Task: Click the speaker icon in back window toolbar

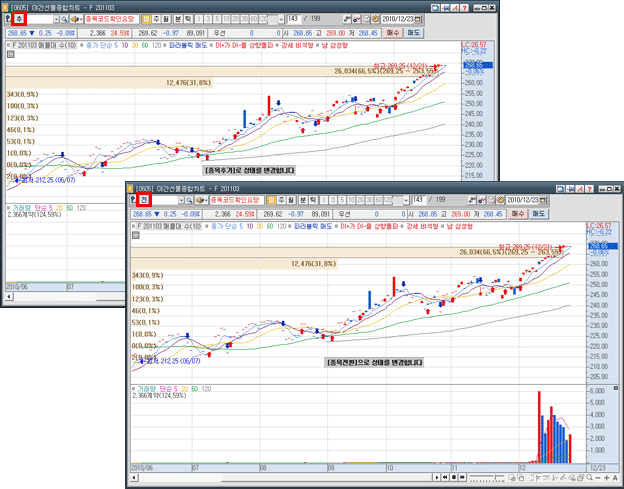Action: [x=76, y=19]
